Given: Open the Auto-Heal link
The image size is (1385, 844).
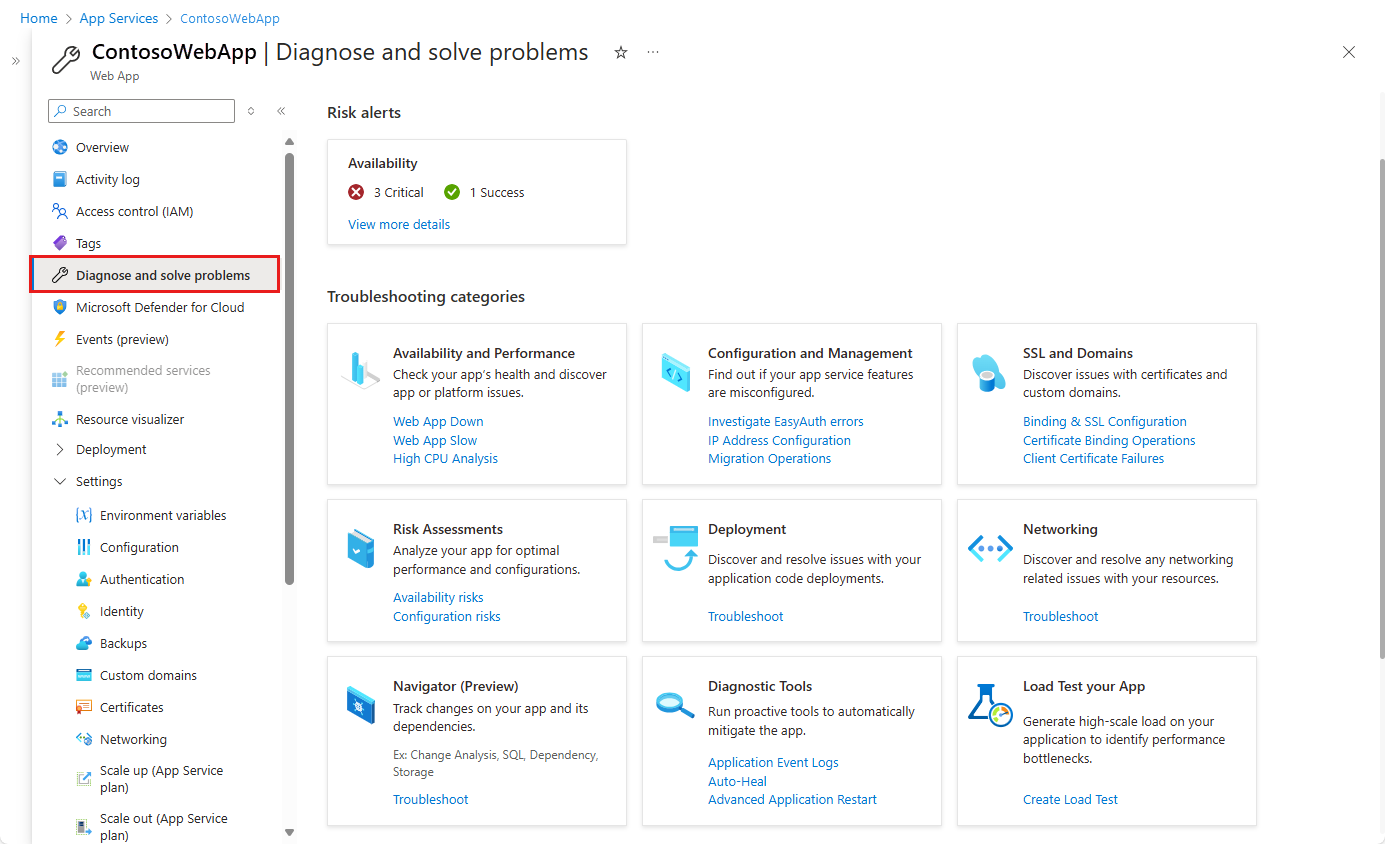Looking at the screenshot, I should 737,781.
